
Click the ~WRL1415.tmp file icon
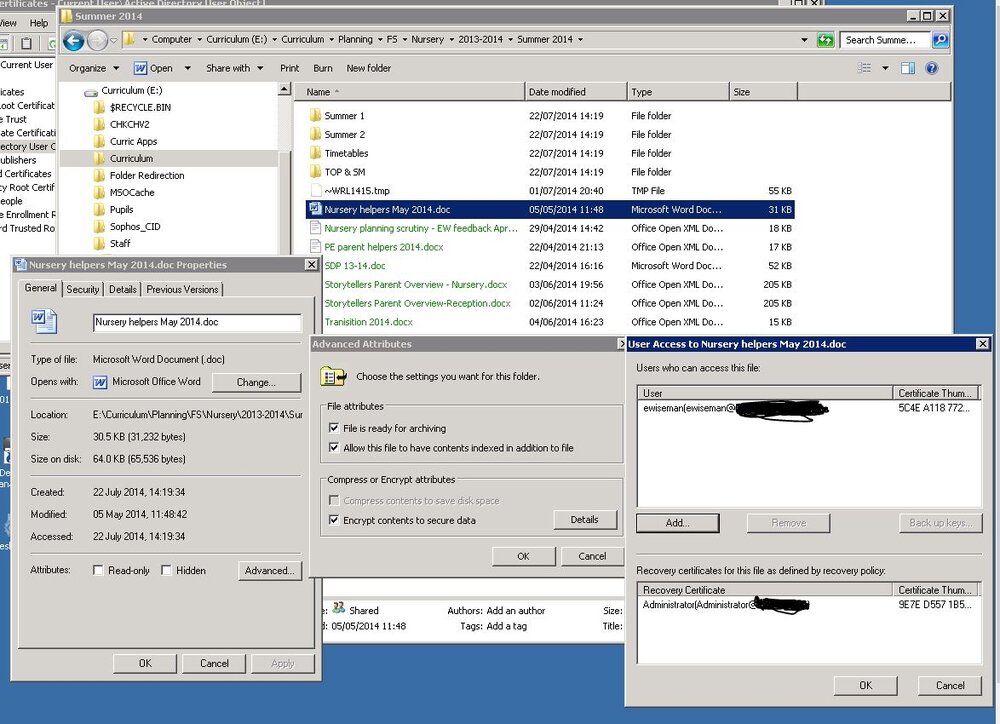point(314,190)
